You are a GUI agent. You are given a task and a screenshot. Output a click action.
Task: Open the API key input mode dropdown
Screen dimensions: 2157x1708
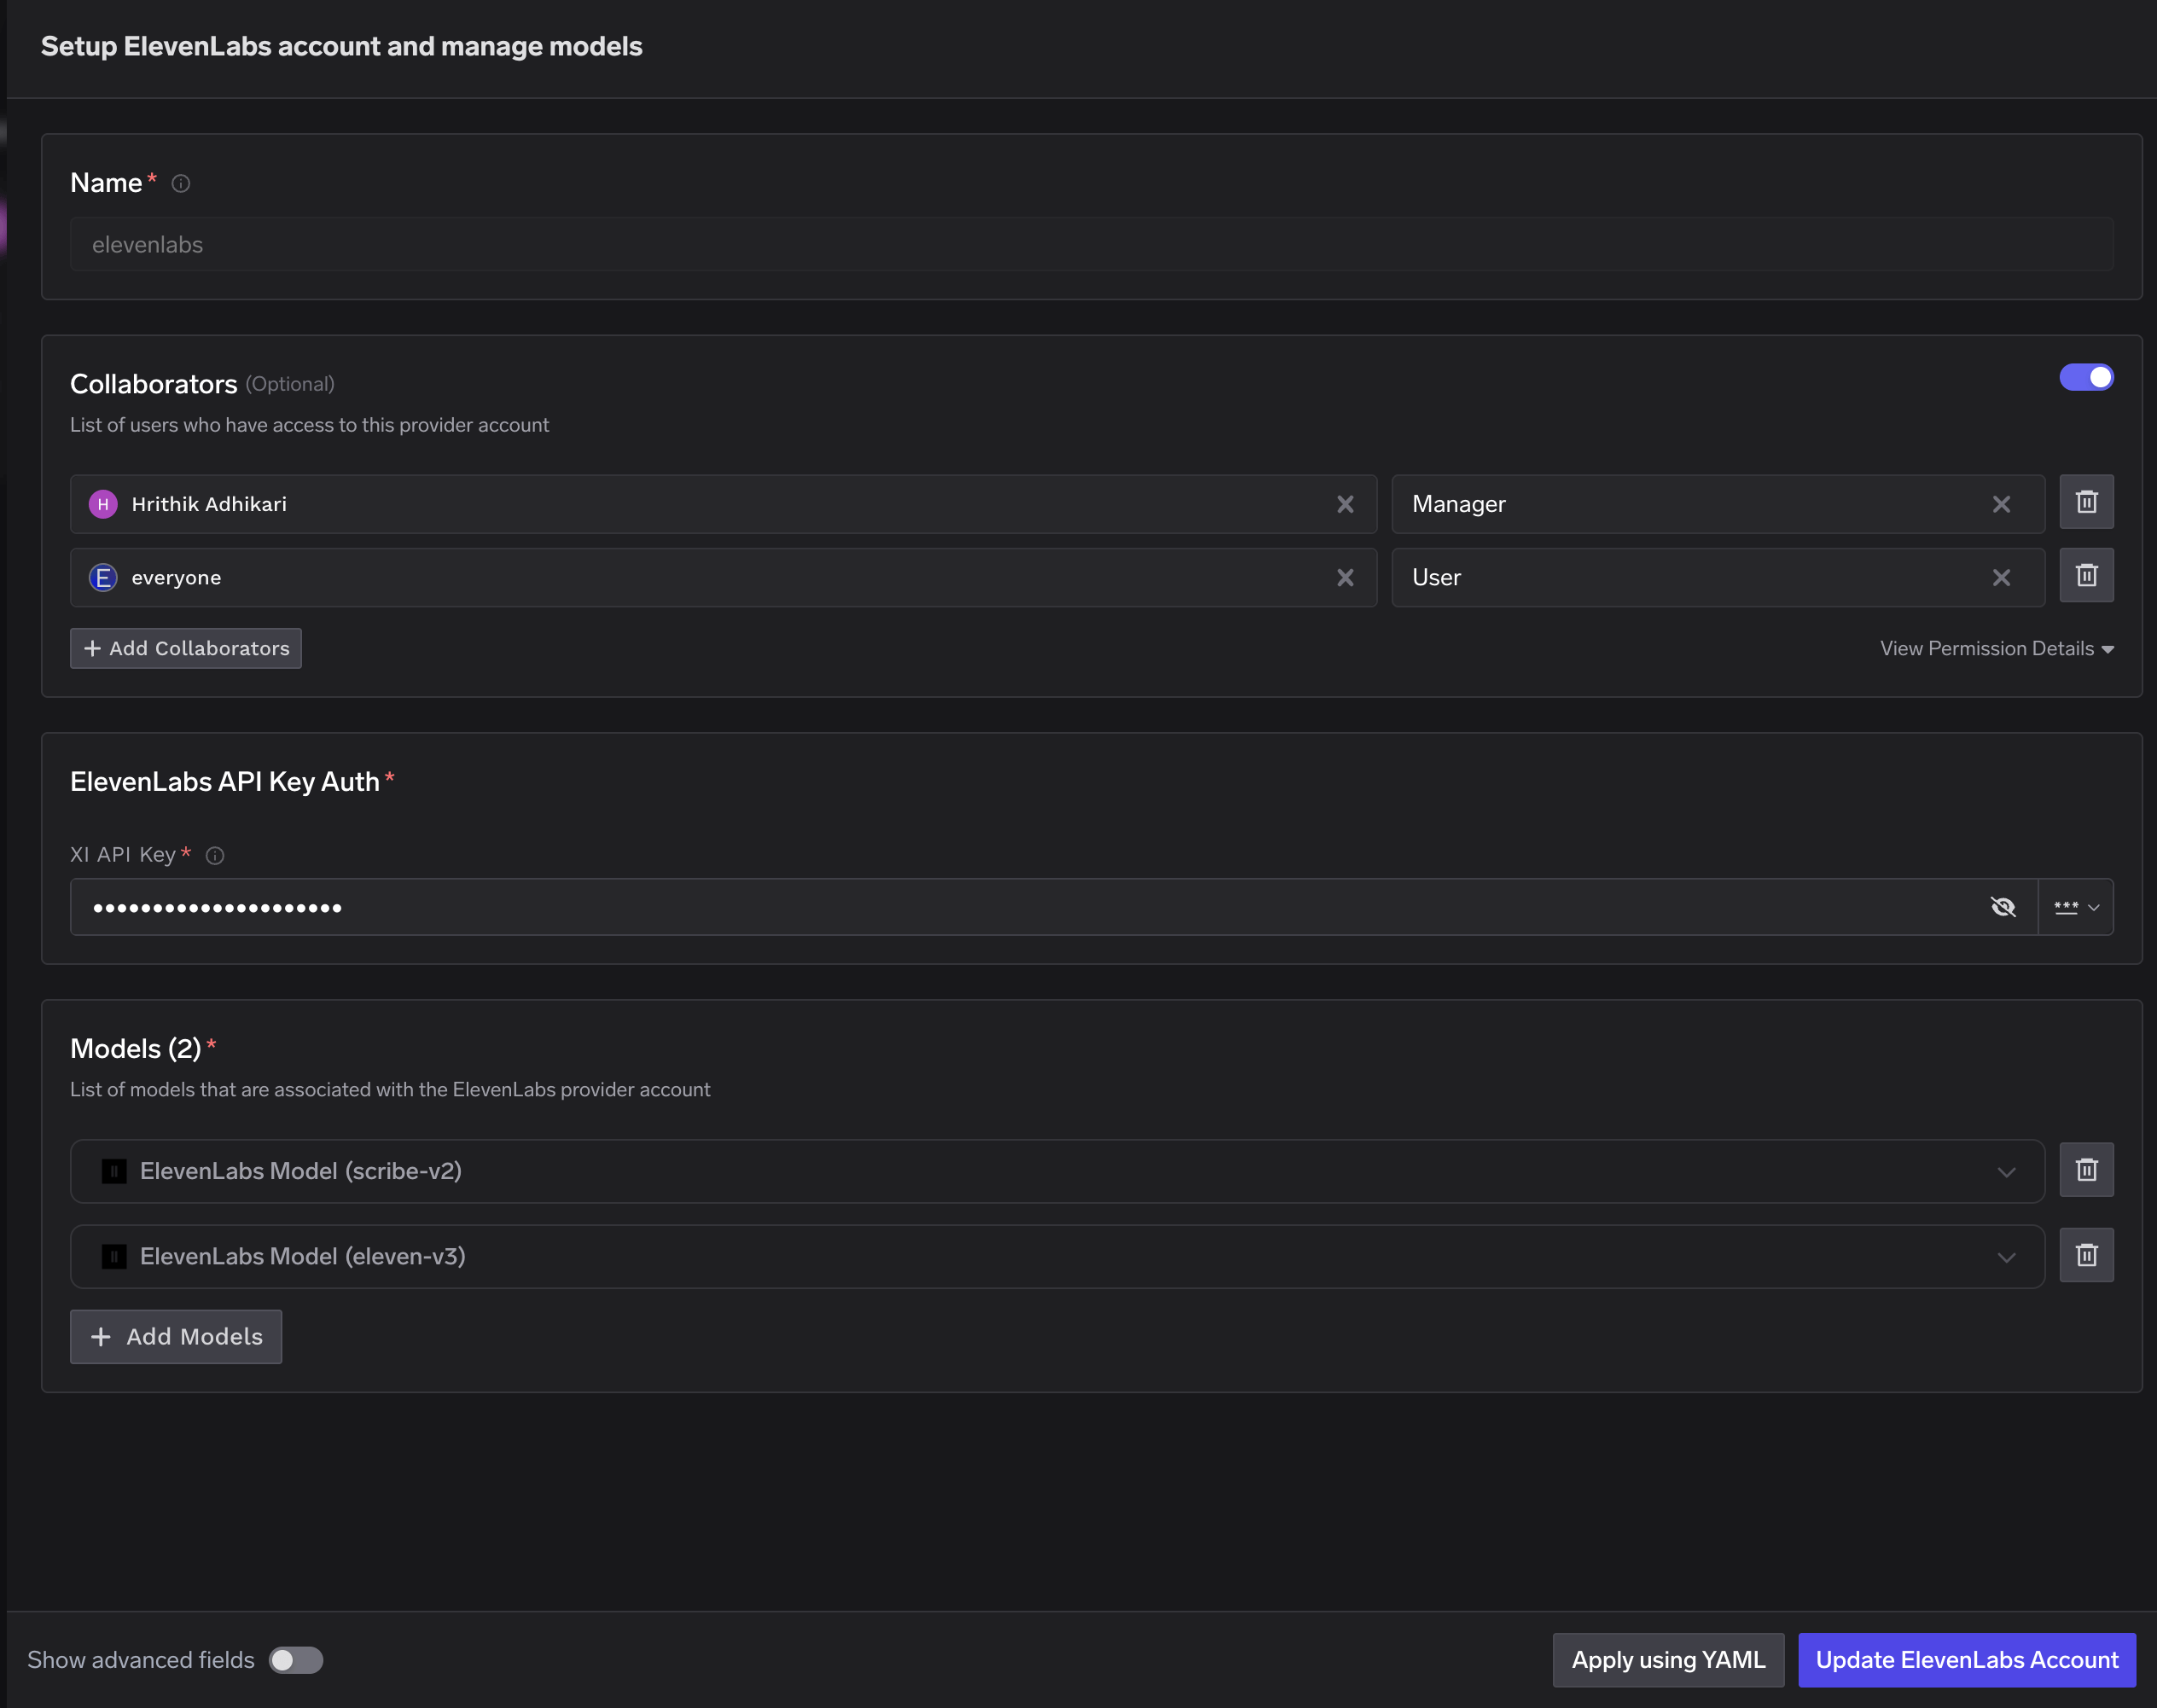(2076, 906)
